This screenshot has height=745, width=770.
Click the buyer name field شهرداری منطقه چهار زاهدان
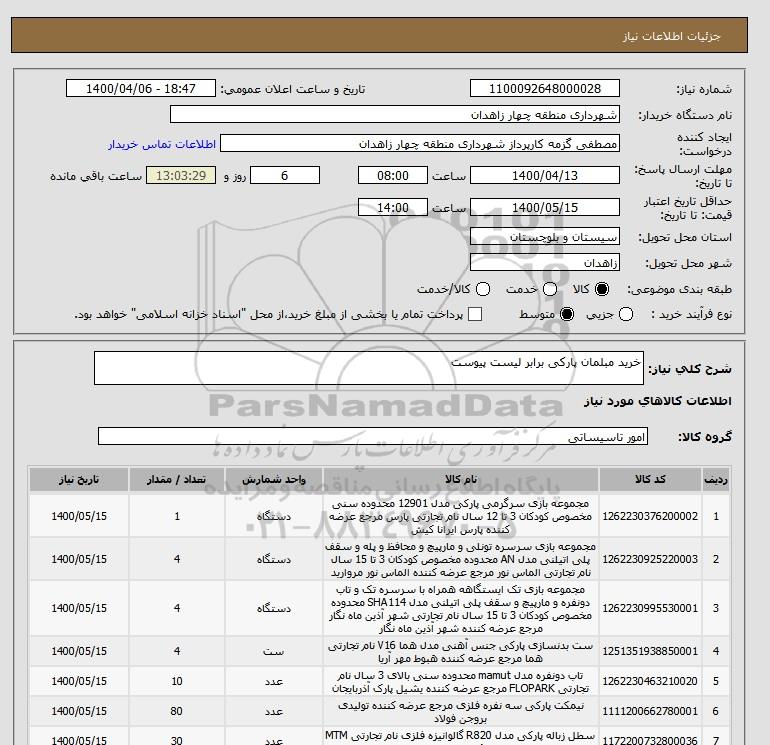(395, 114)
